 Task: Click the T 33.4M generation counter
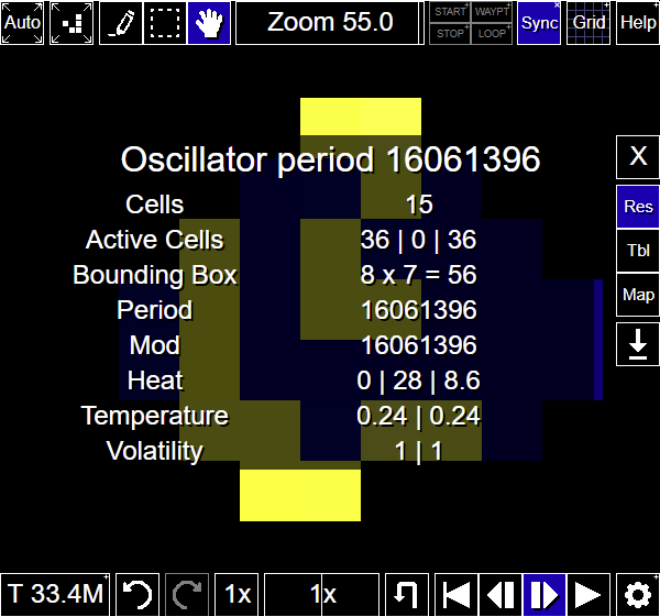55,594
